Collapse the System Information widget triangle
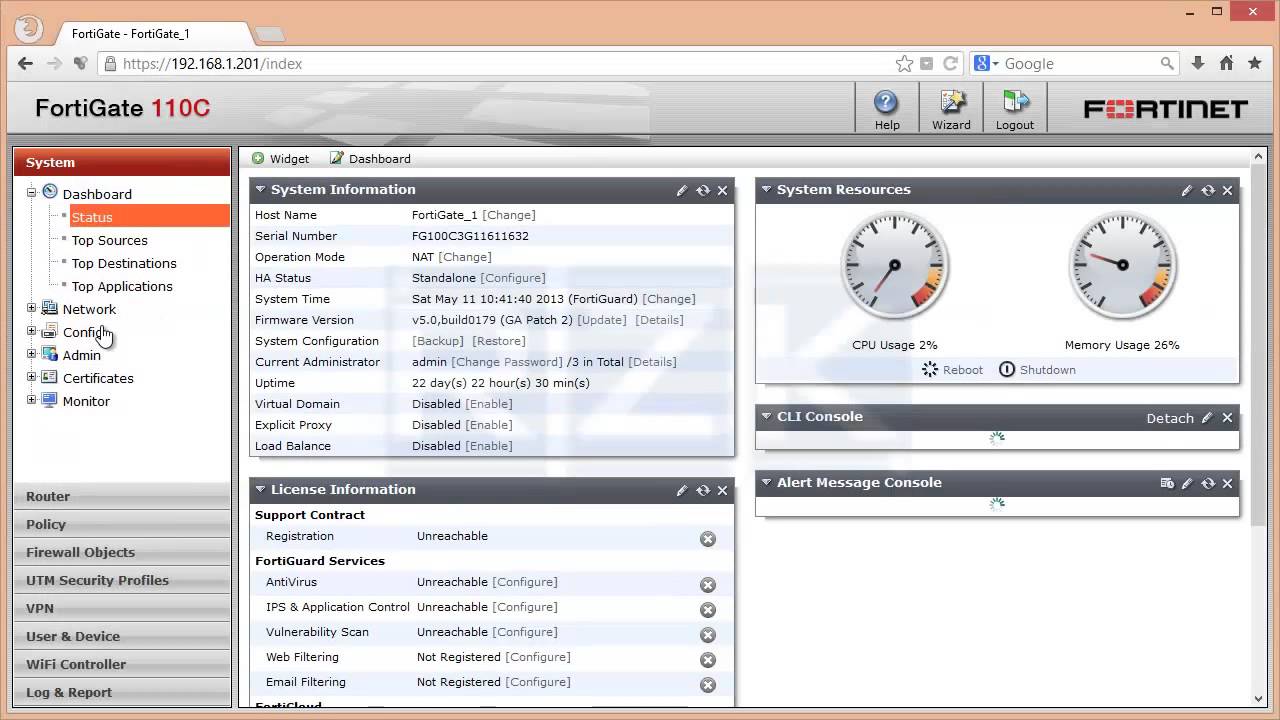 260,189
